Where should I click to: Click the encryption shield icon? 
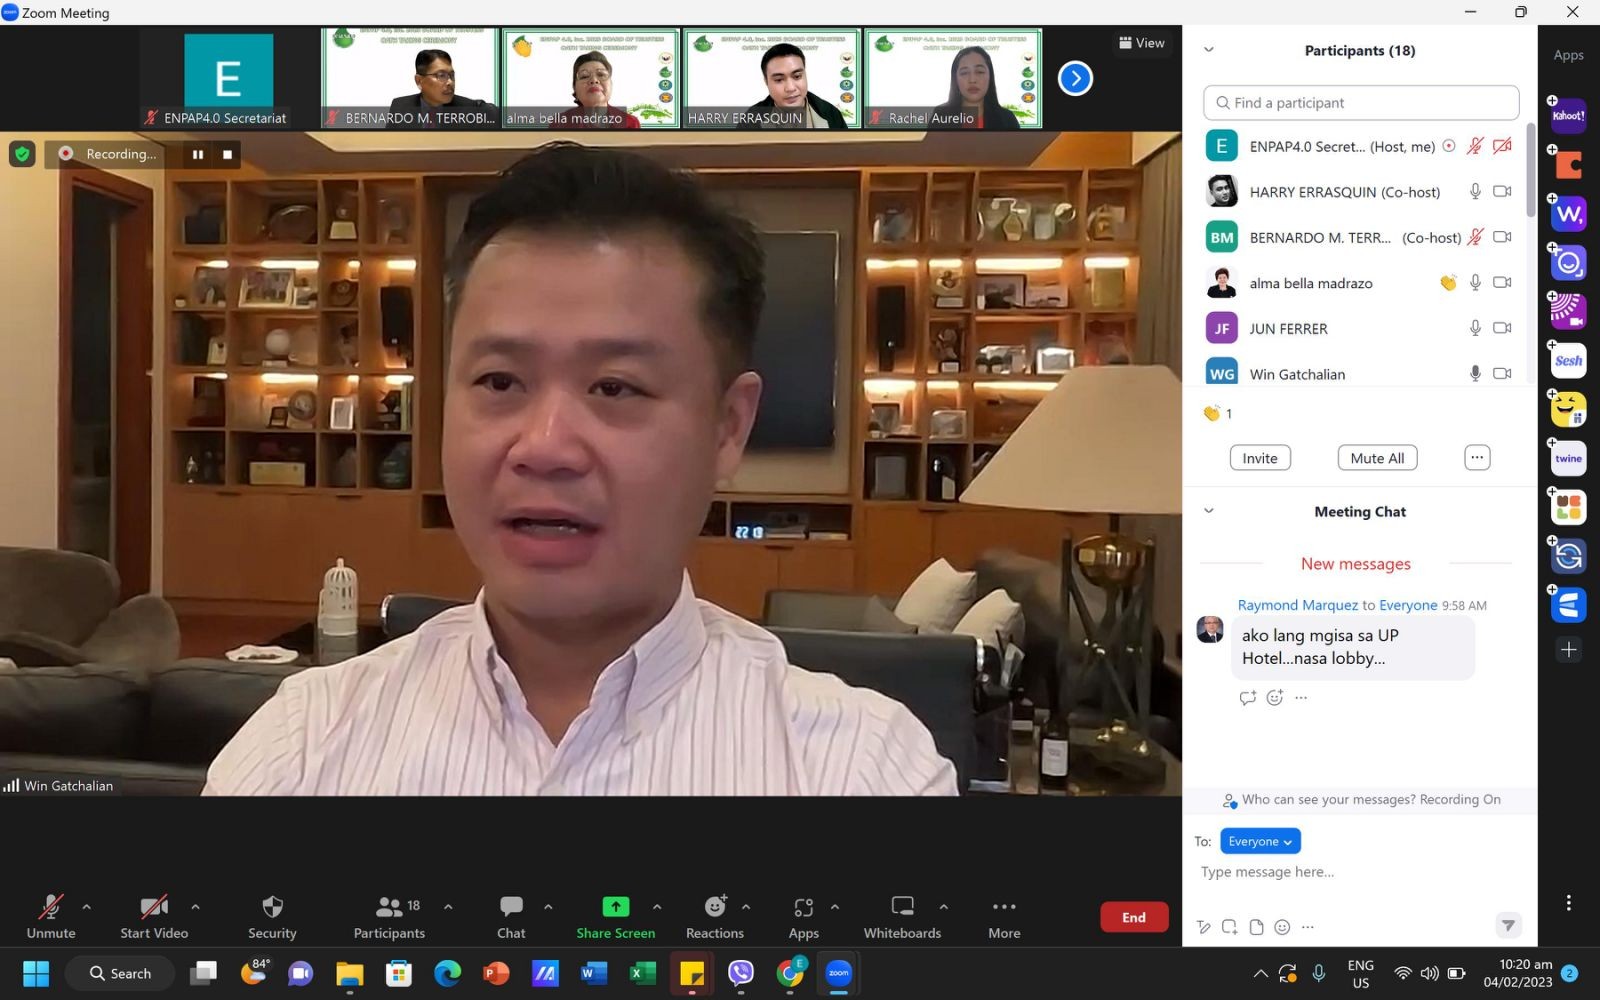tap(22, 154)
